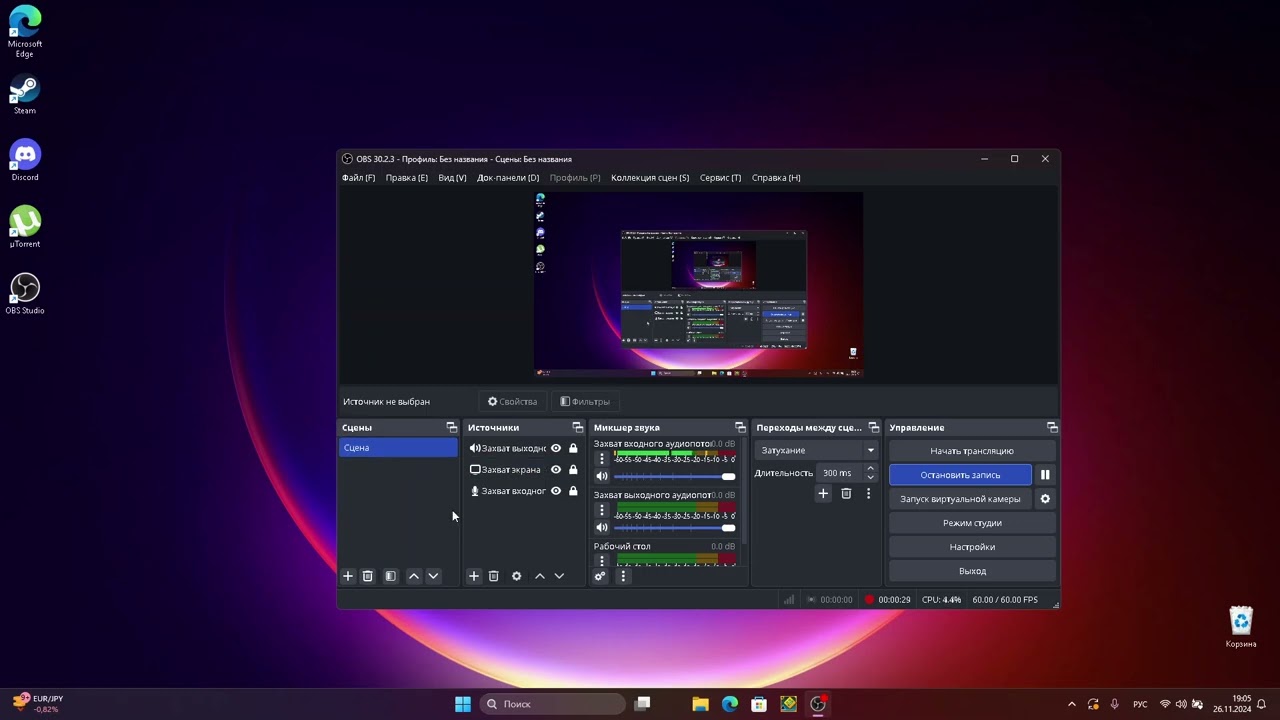Add a new scene with plus icon

pyautogui.click(x=348, y=576)
